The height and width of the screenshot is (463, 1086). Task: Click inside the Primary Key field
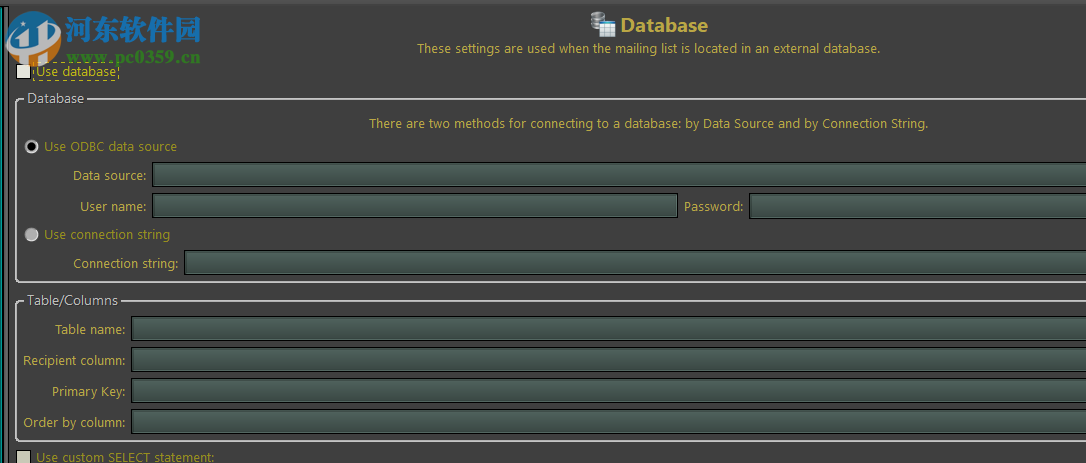[x=608, y=391]
